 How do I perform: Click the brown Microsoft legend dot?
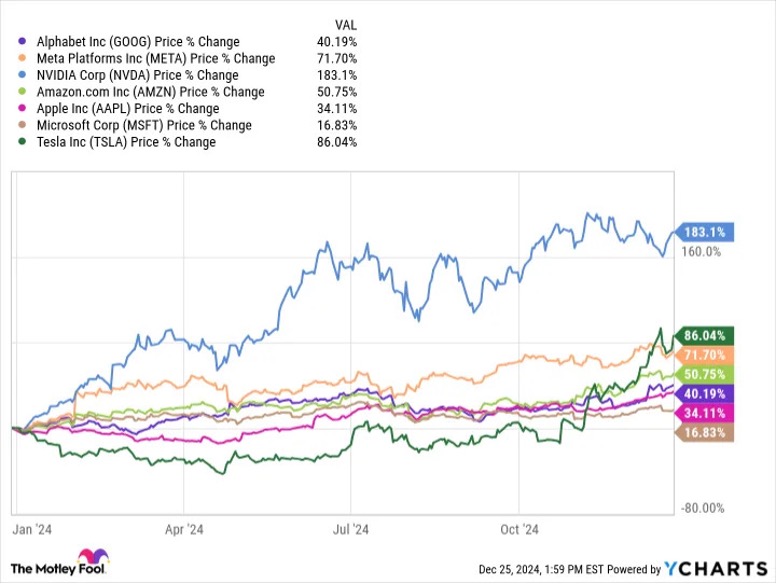22,125
